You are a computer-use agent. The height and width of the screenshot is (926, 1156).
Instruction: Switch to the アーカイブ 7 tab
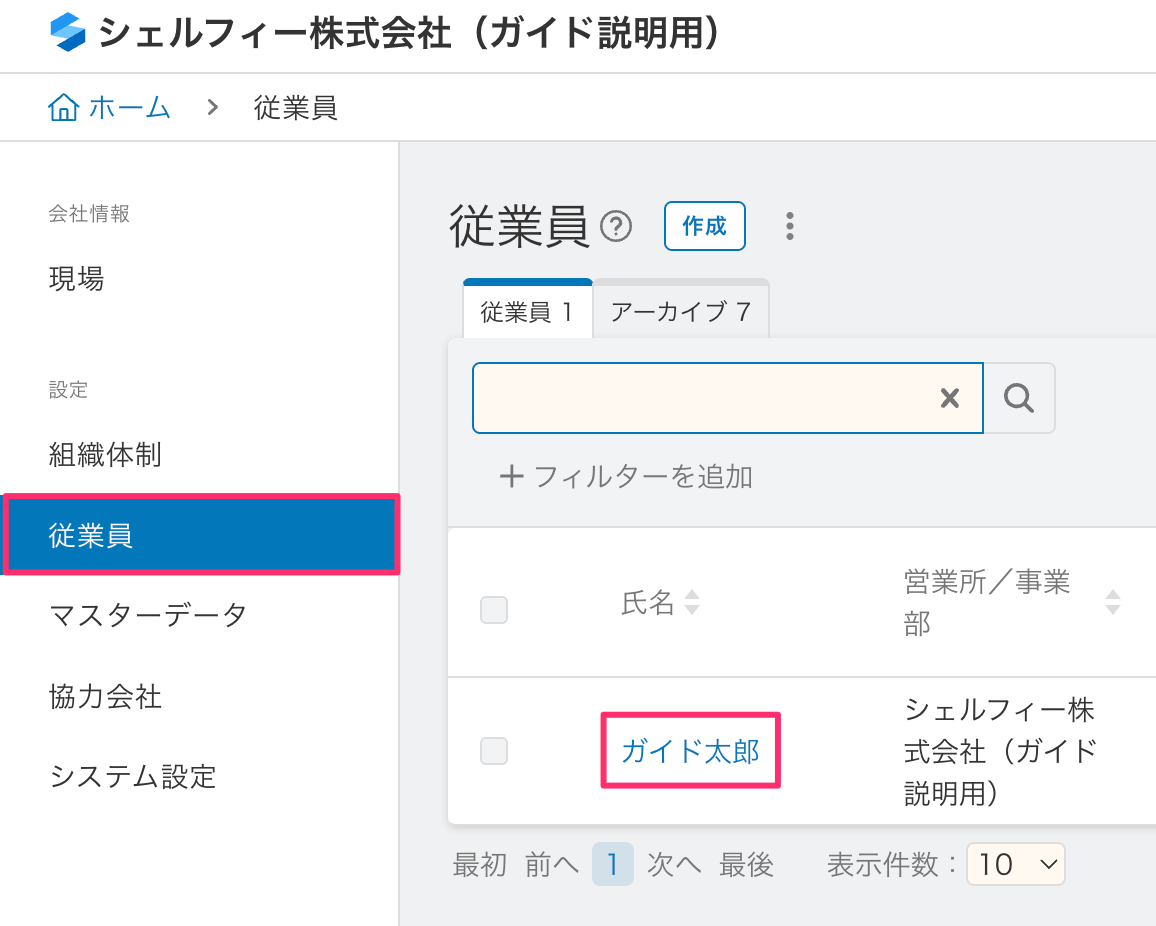(x=680, y=312)
